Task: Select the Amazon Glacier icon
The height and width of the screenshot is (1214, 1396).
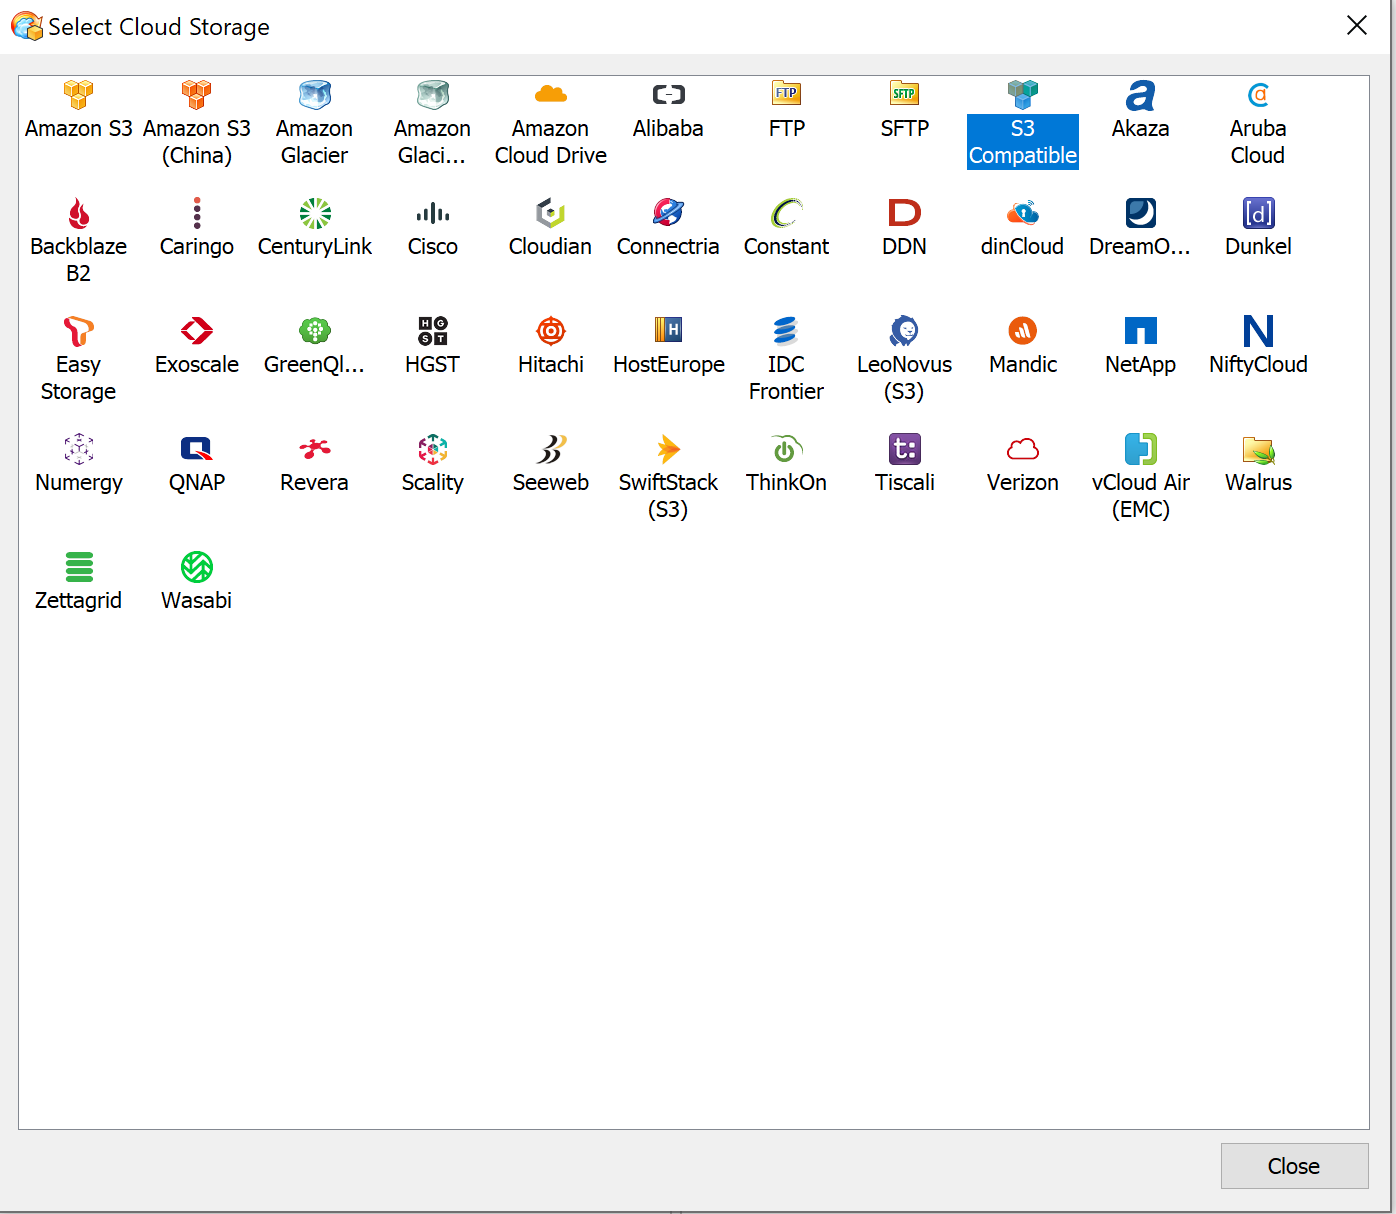Action: 314,95
